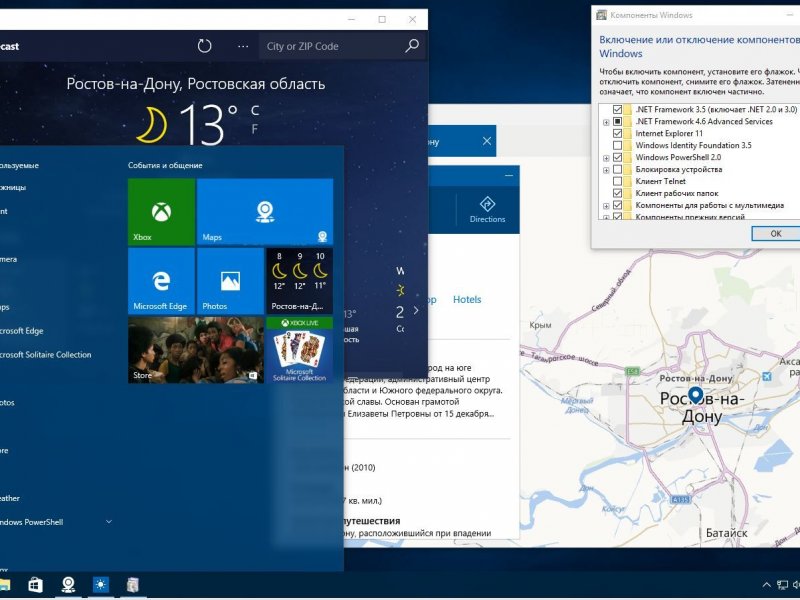This screenshot has height=600, width=800.
Task: Open the Photos tile
Action: coord(230,281)
